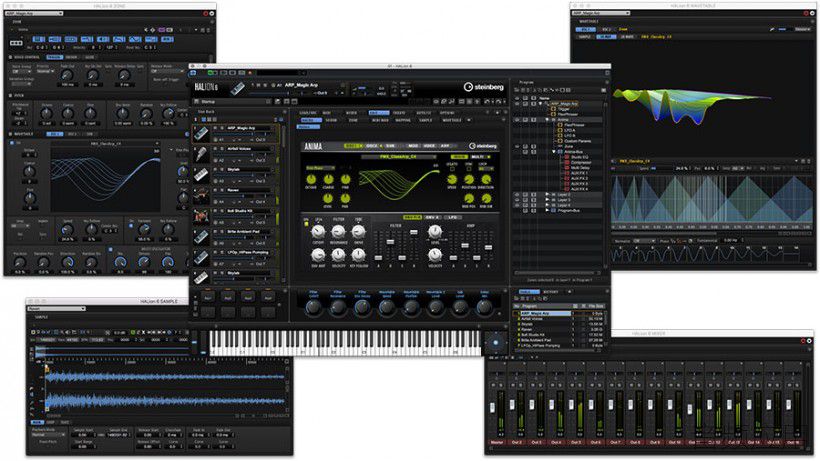Open program selector dropdown in Zone window
Viewport: 820px width, 461px height.
[x=34, y=13]
